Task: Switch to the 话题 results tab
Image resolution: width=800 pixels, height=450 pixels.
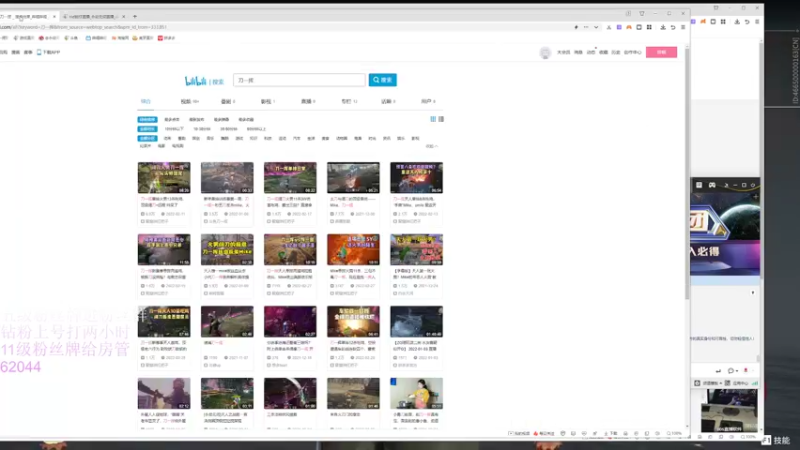Action: pyautogui.click(x=388, y=102)
